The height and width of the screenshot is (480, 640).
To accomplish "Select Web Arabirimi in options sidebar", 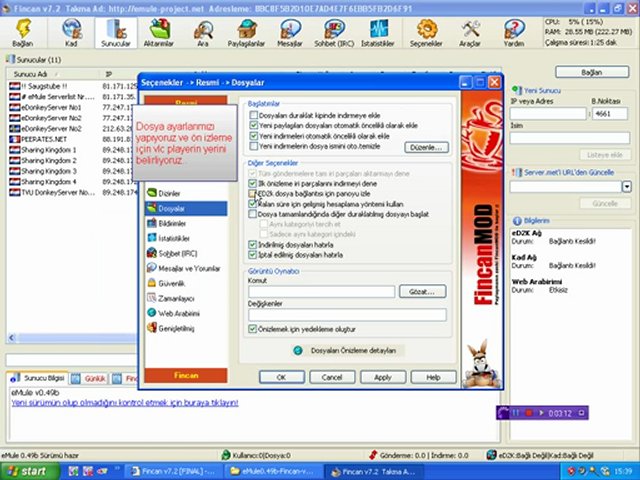I will click(173, 313).
